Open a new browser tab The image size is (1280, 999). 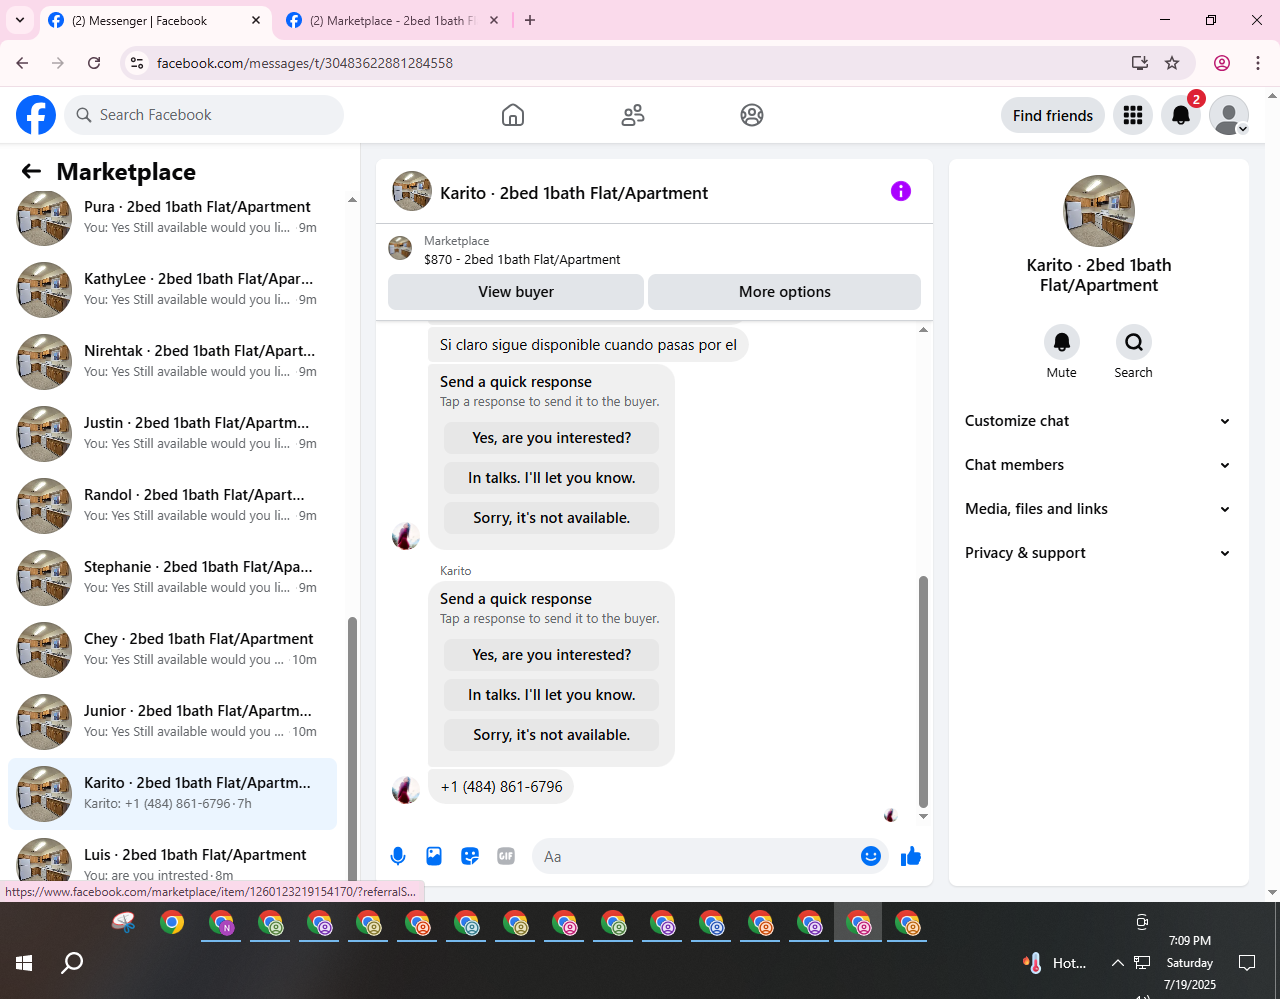tap(530, 20)
